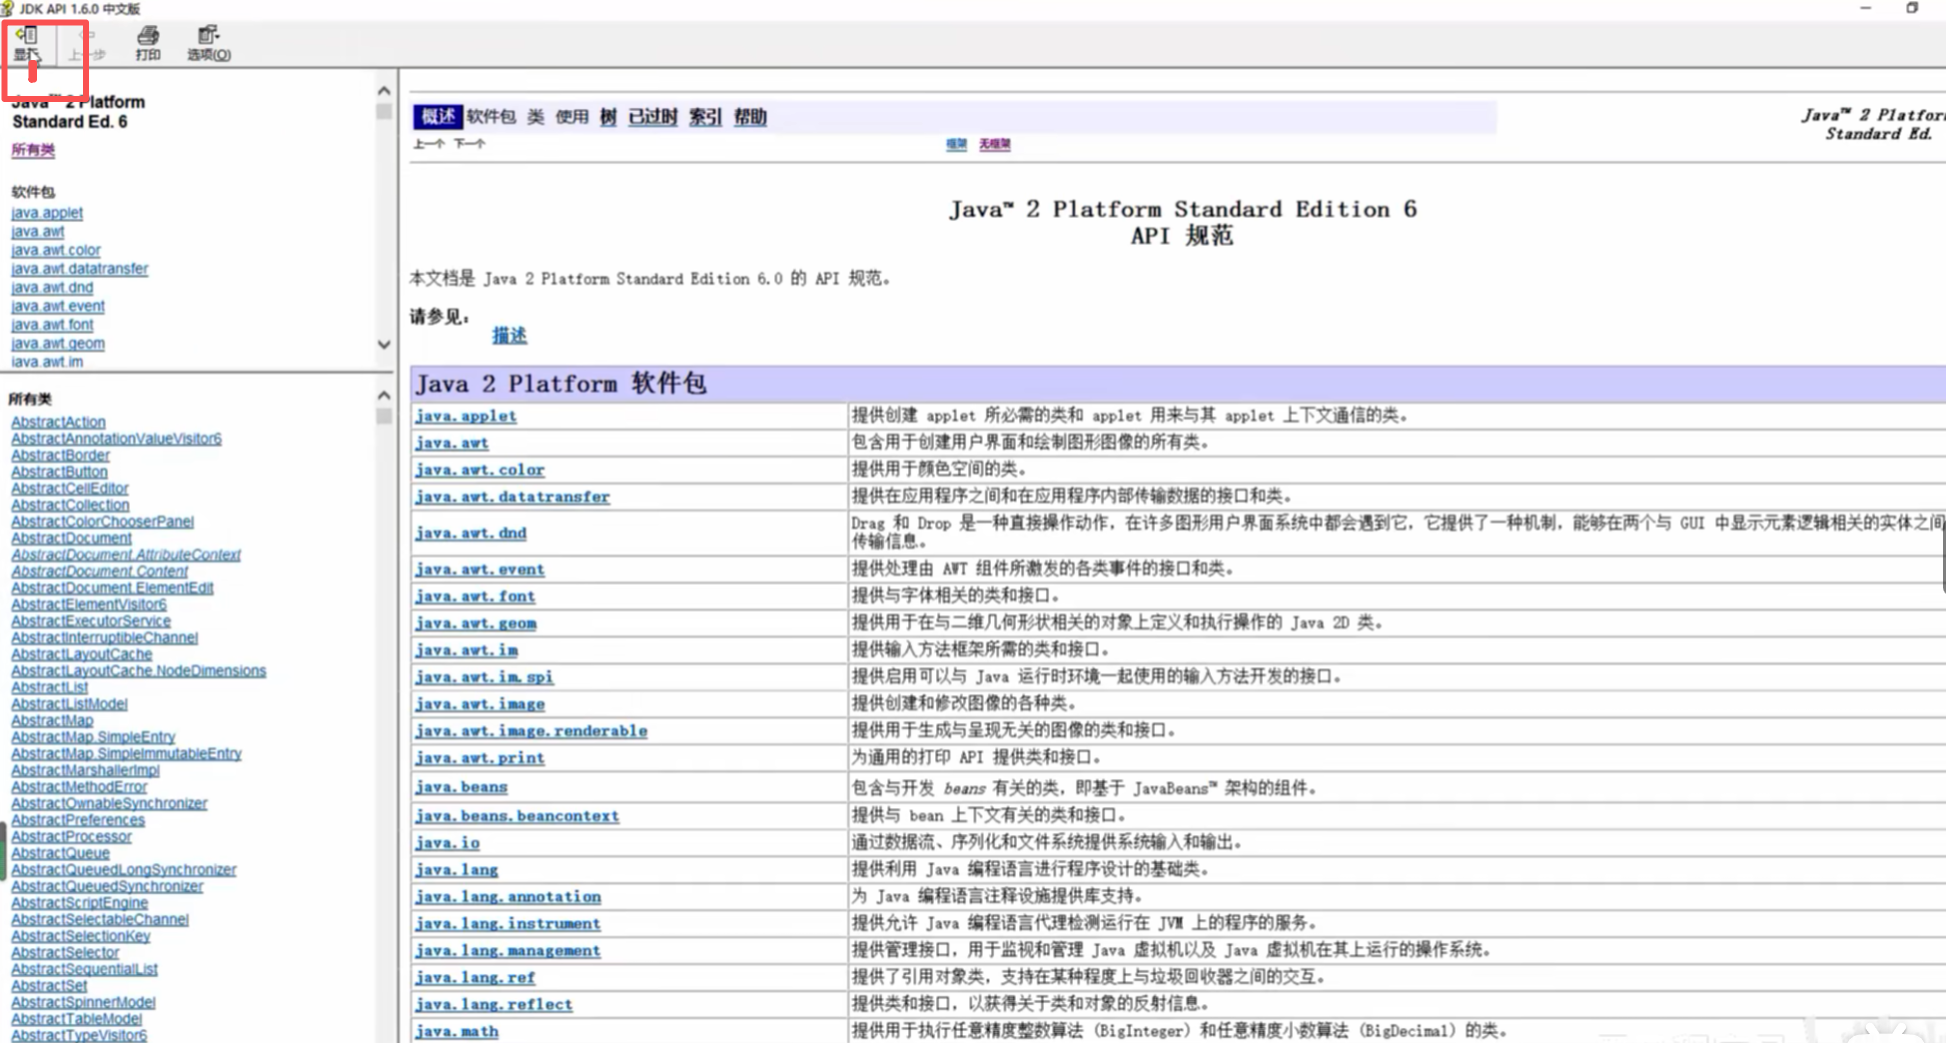Open the 已过时 (Deprecated) navigation link
Screen dimensions: 1946x1043
coord(652,116)
